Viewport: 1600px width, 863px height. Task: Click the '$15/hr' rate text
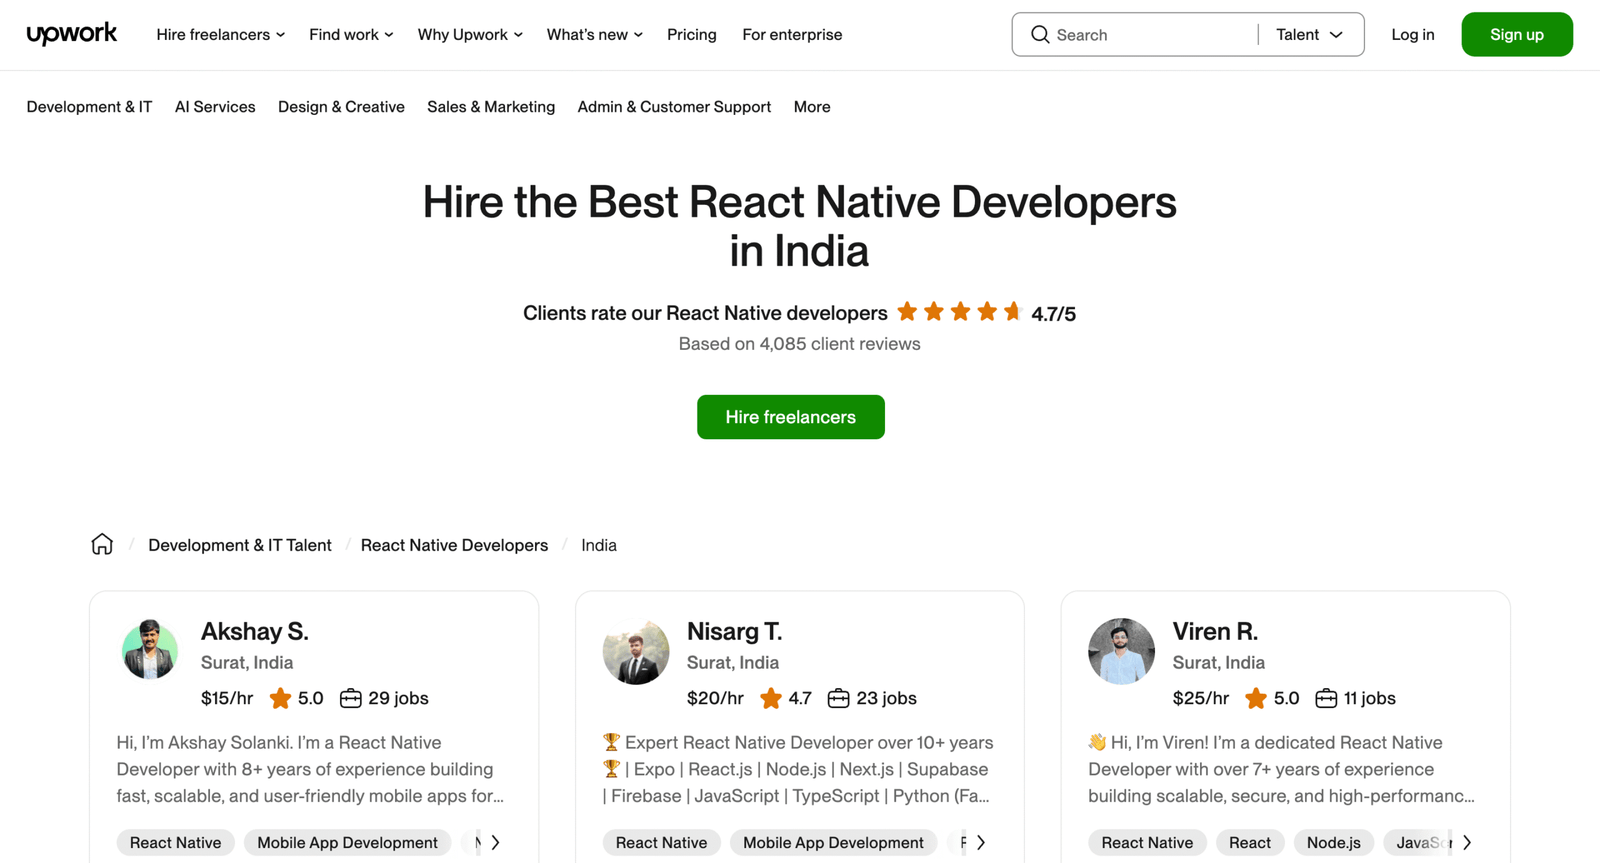[x=227, y=698]
